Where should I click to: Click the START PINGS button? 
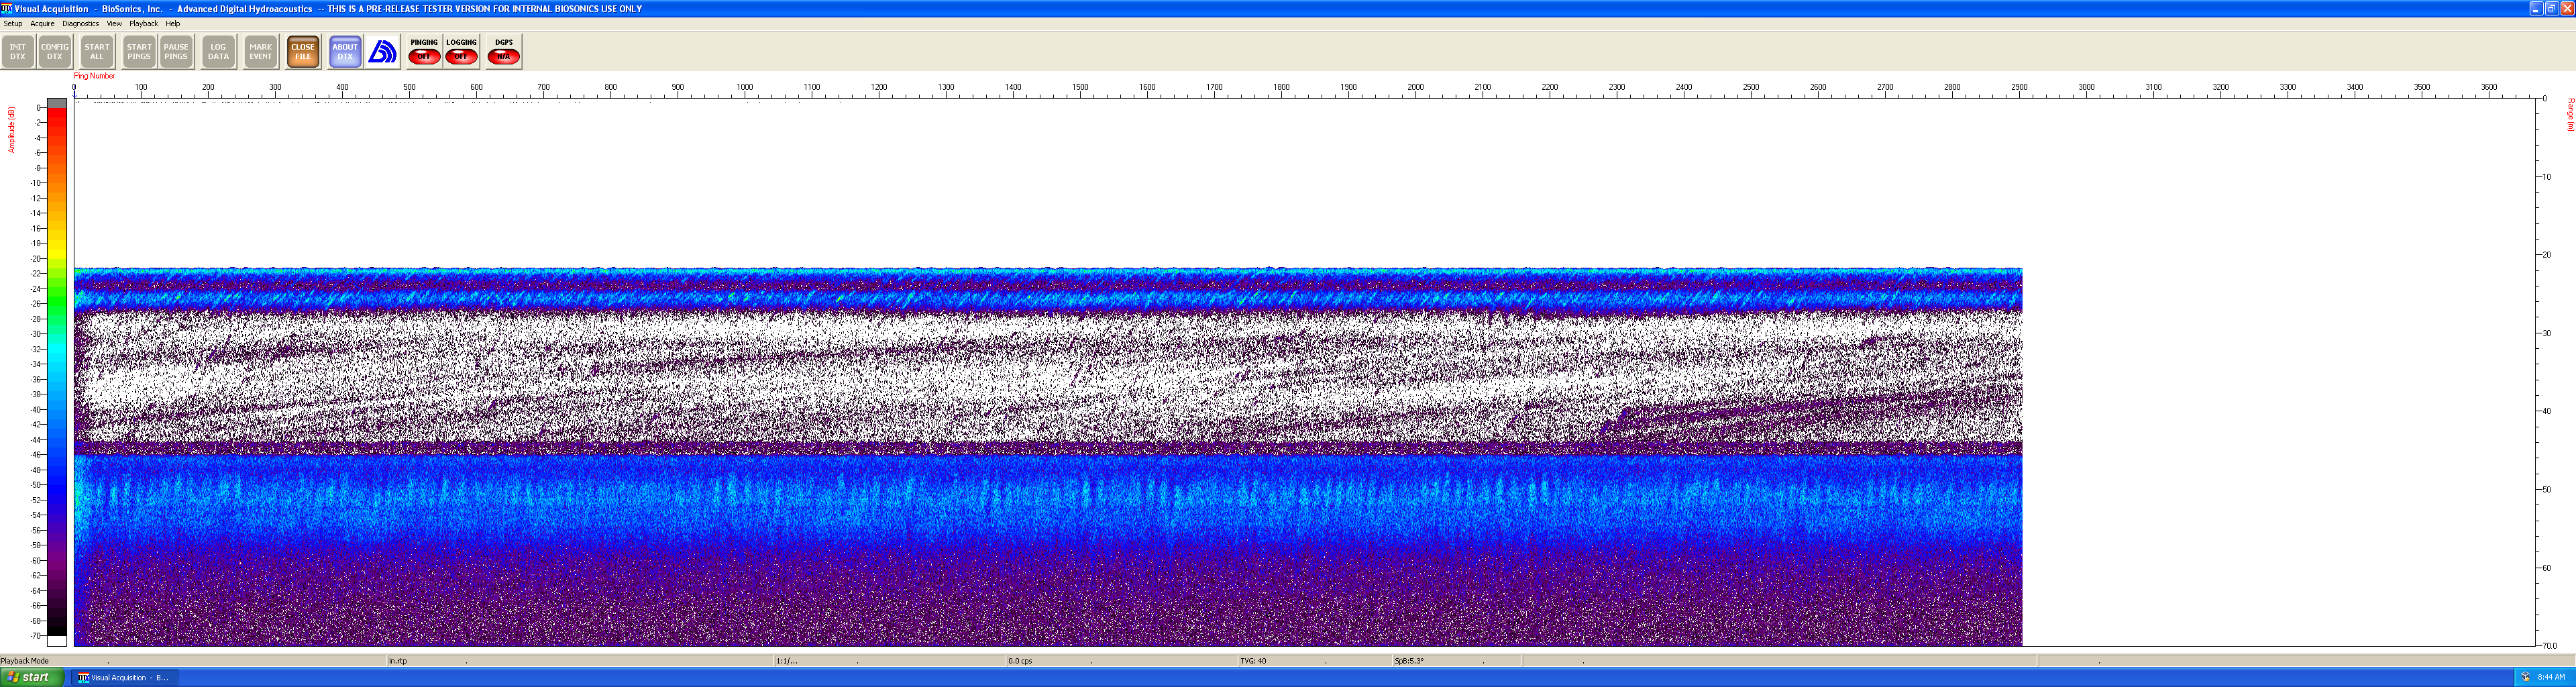[x=139, y=52]
